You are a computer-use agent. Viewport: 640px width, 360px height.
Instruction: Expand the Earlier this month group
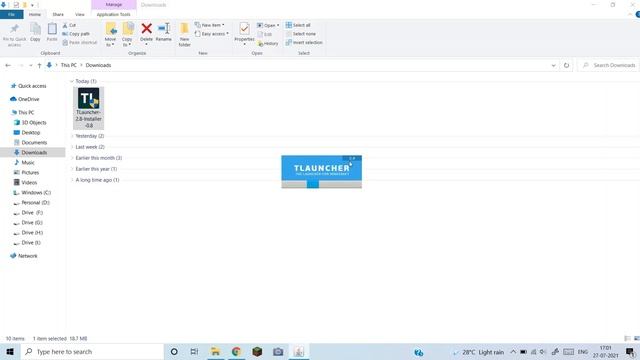tap(72, 158)
